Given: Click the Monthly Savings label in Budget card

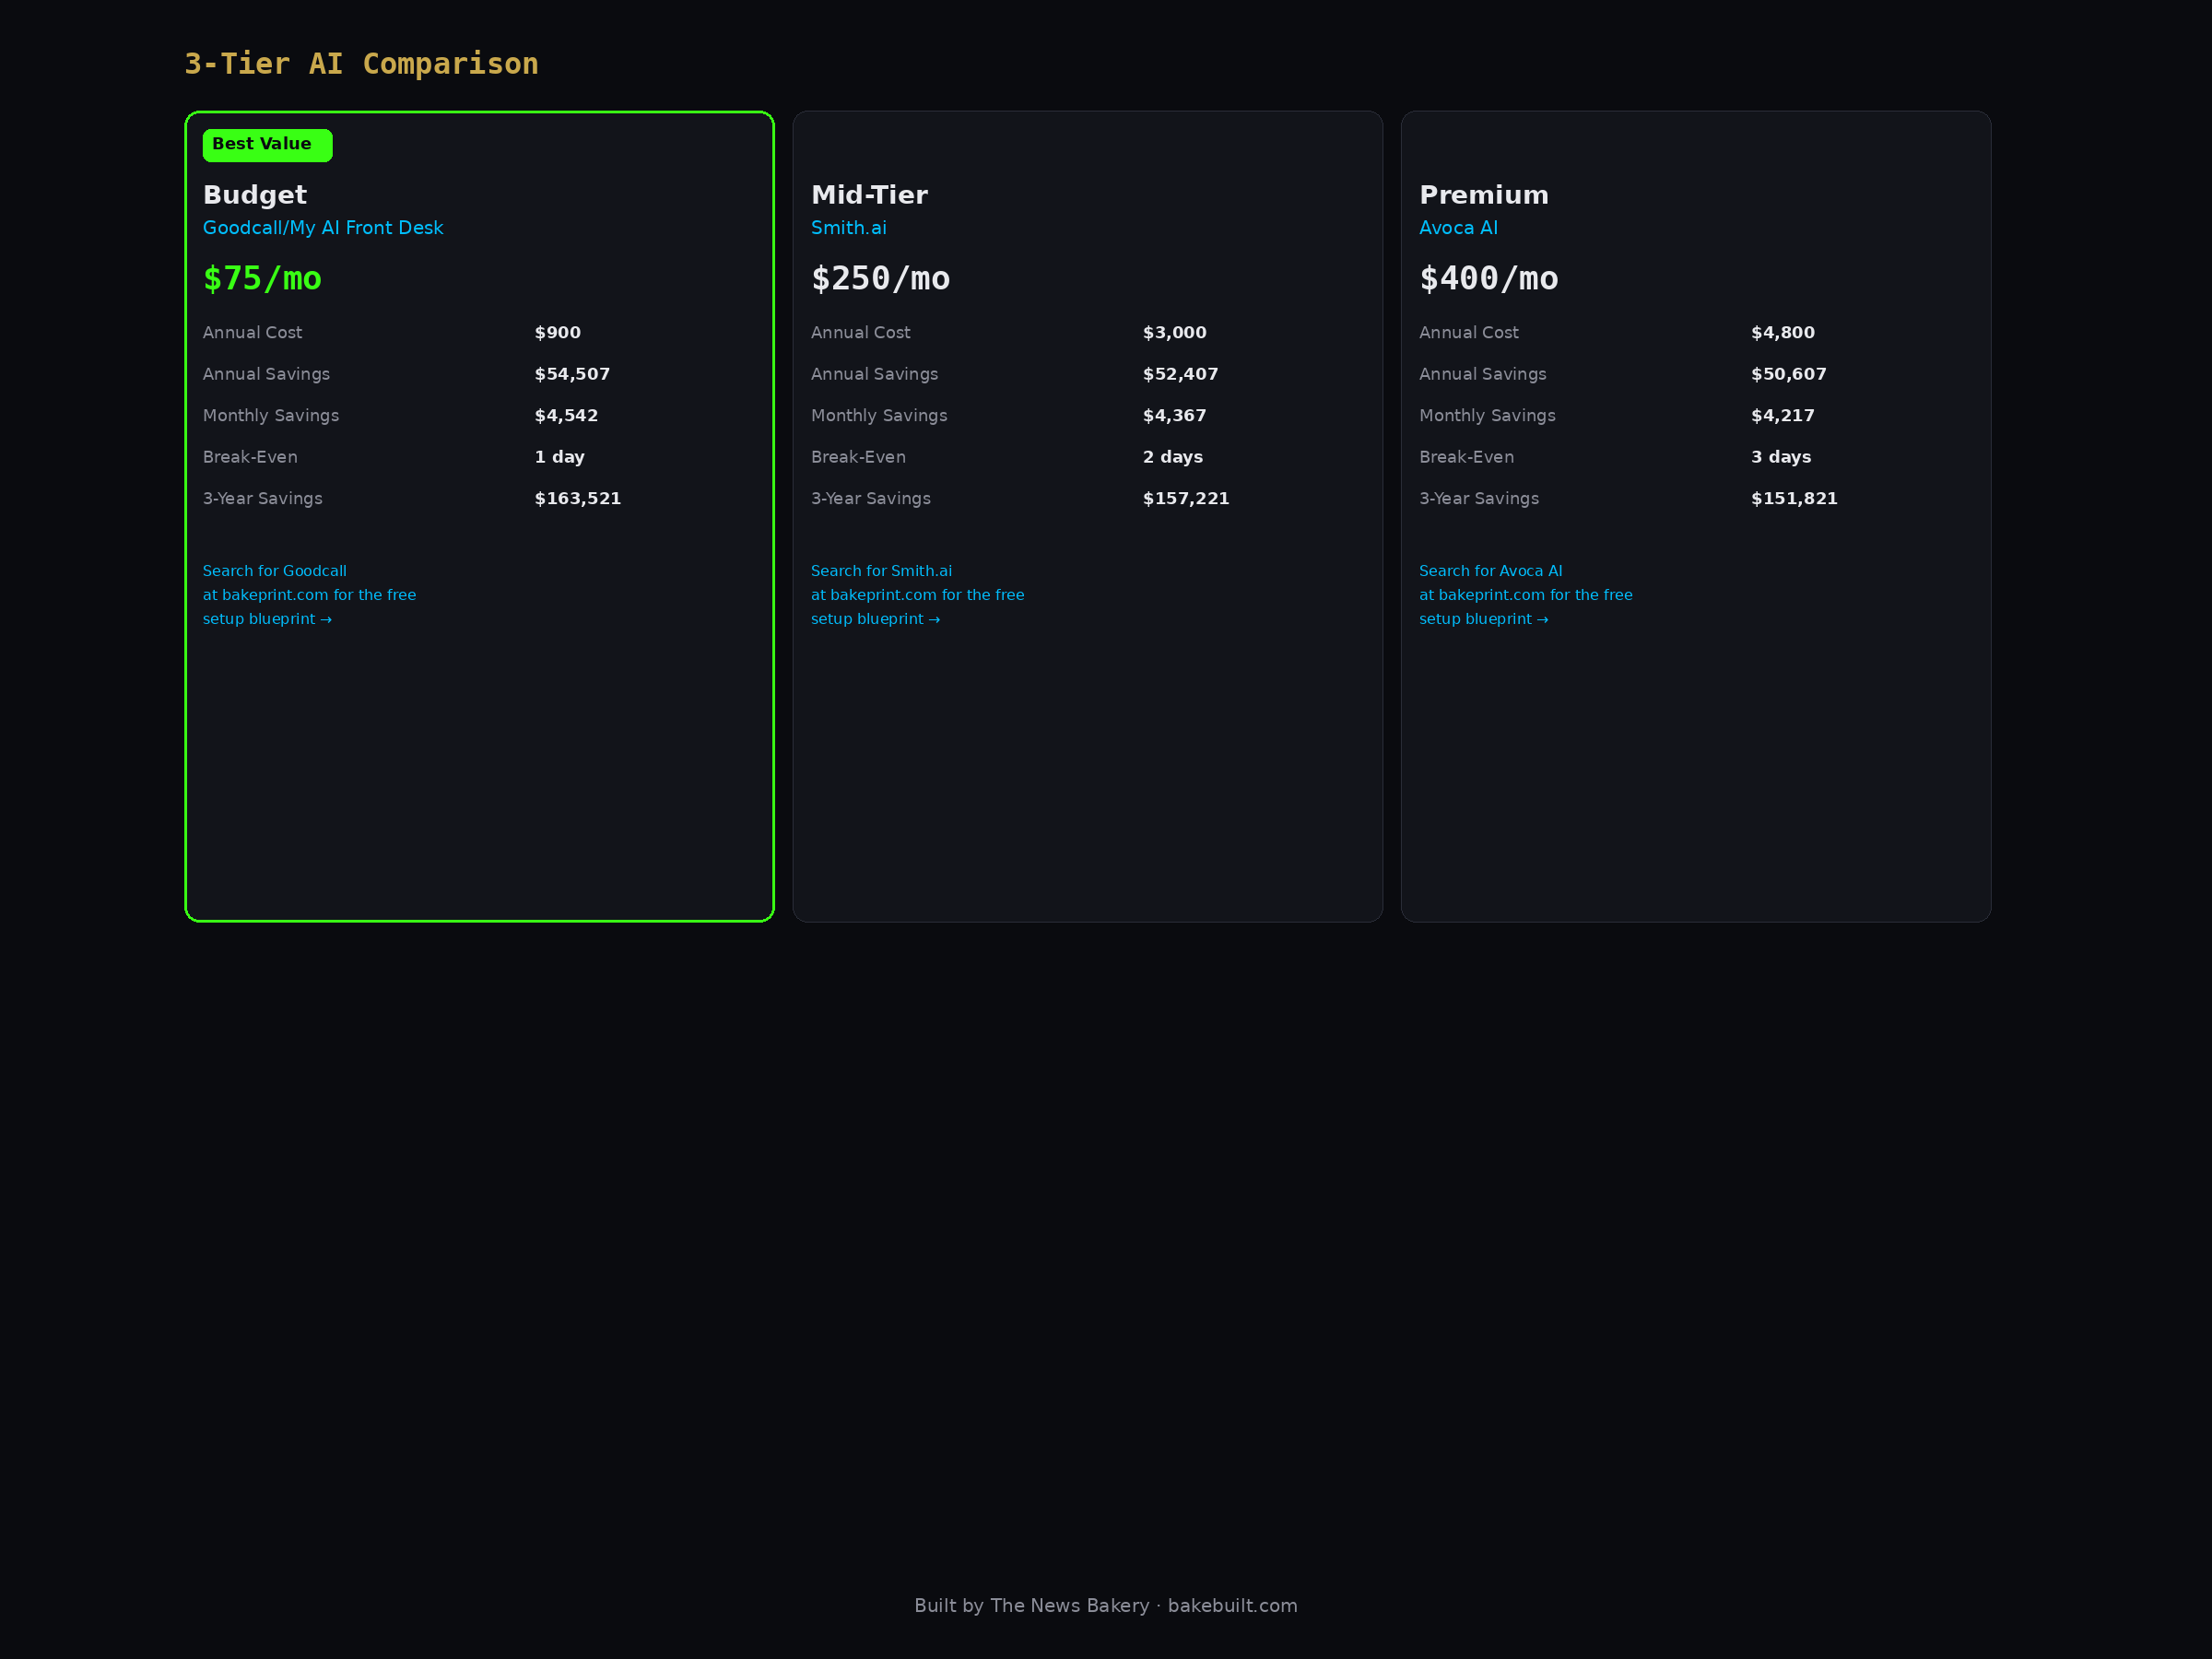Looking at the screenshot, I should [271, 416].
